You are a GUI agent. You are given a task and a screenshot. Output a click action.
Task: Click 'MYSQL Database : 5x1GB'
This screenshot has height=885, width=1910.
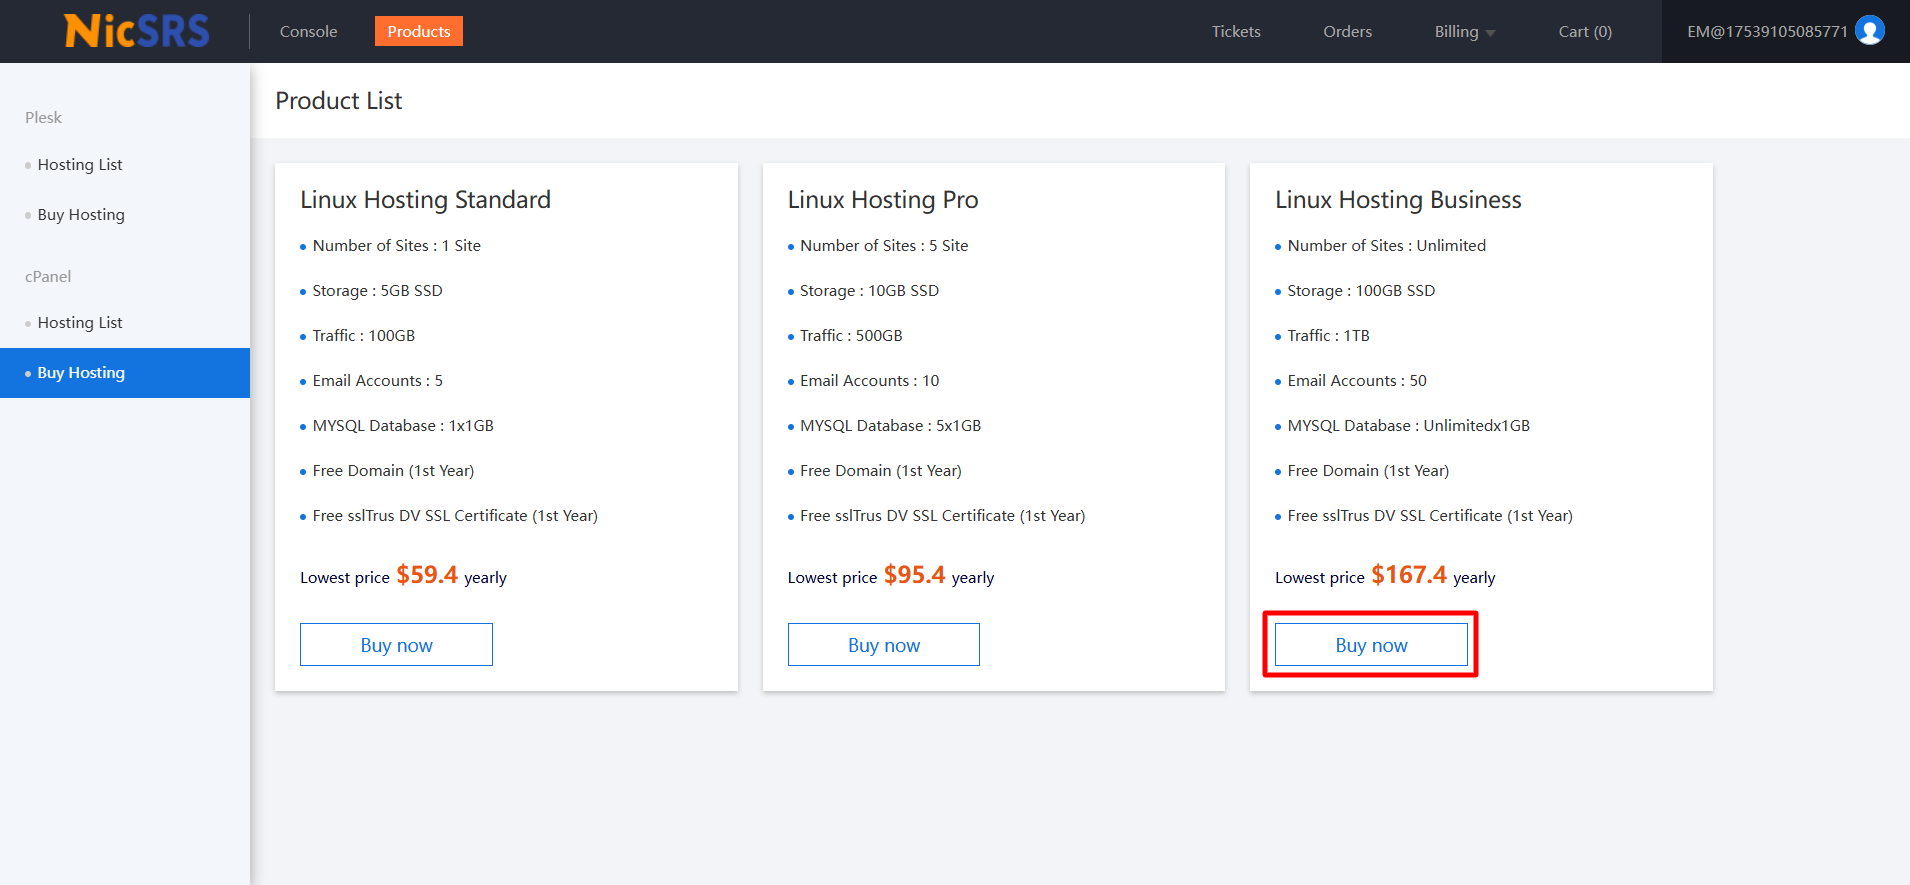(891, 426)
